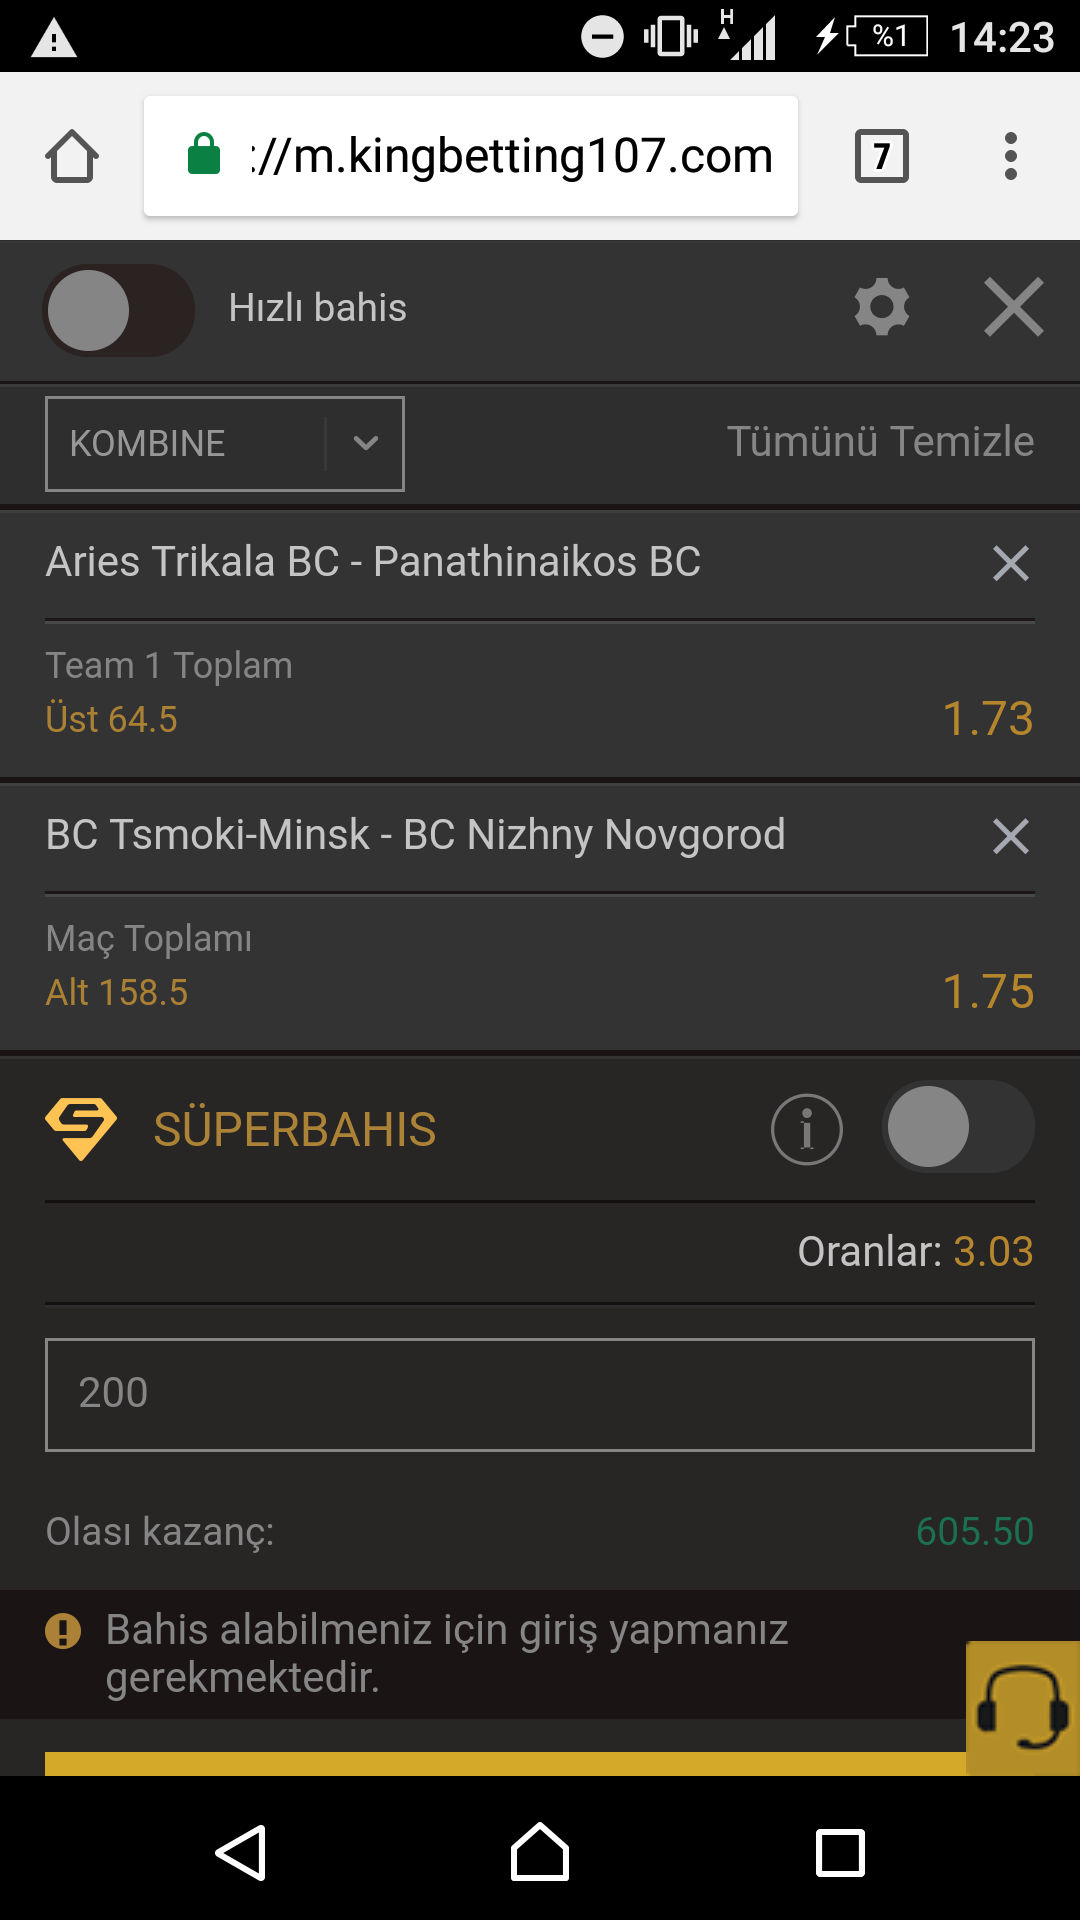Open browser tab switcher showing 7
The width and height of the screenshot is (1080, 1920).
[882, 156]
